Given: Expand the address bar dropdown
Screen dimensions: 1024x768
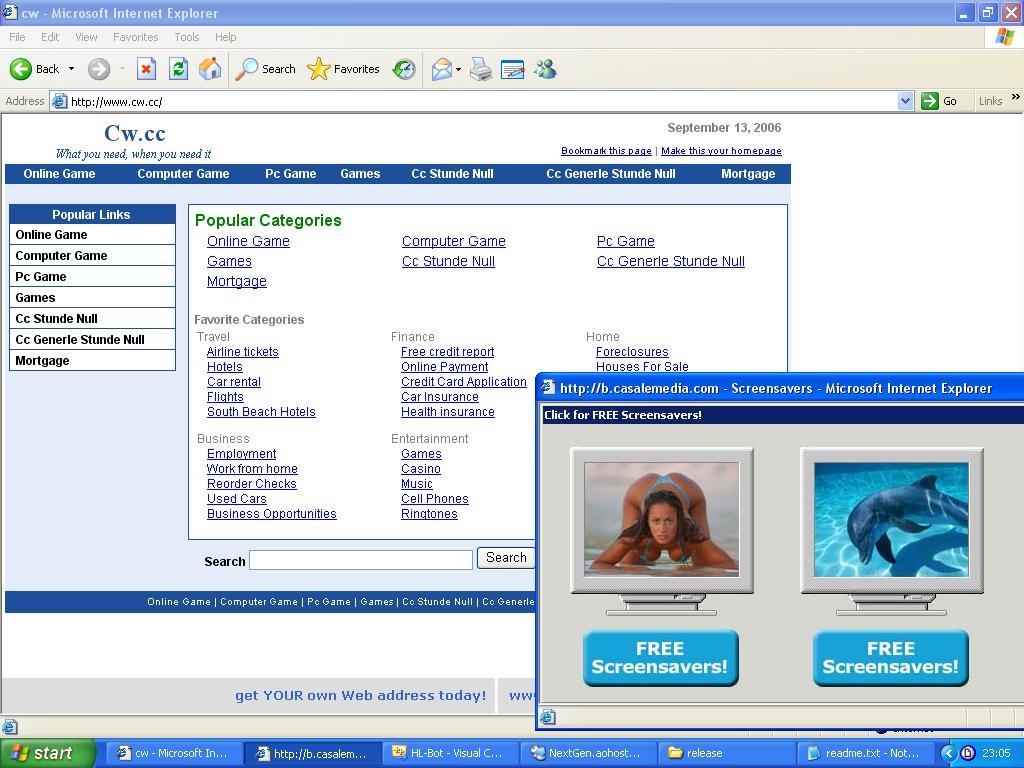Looking at the screenshot, I should tap(905, 101).
